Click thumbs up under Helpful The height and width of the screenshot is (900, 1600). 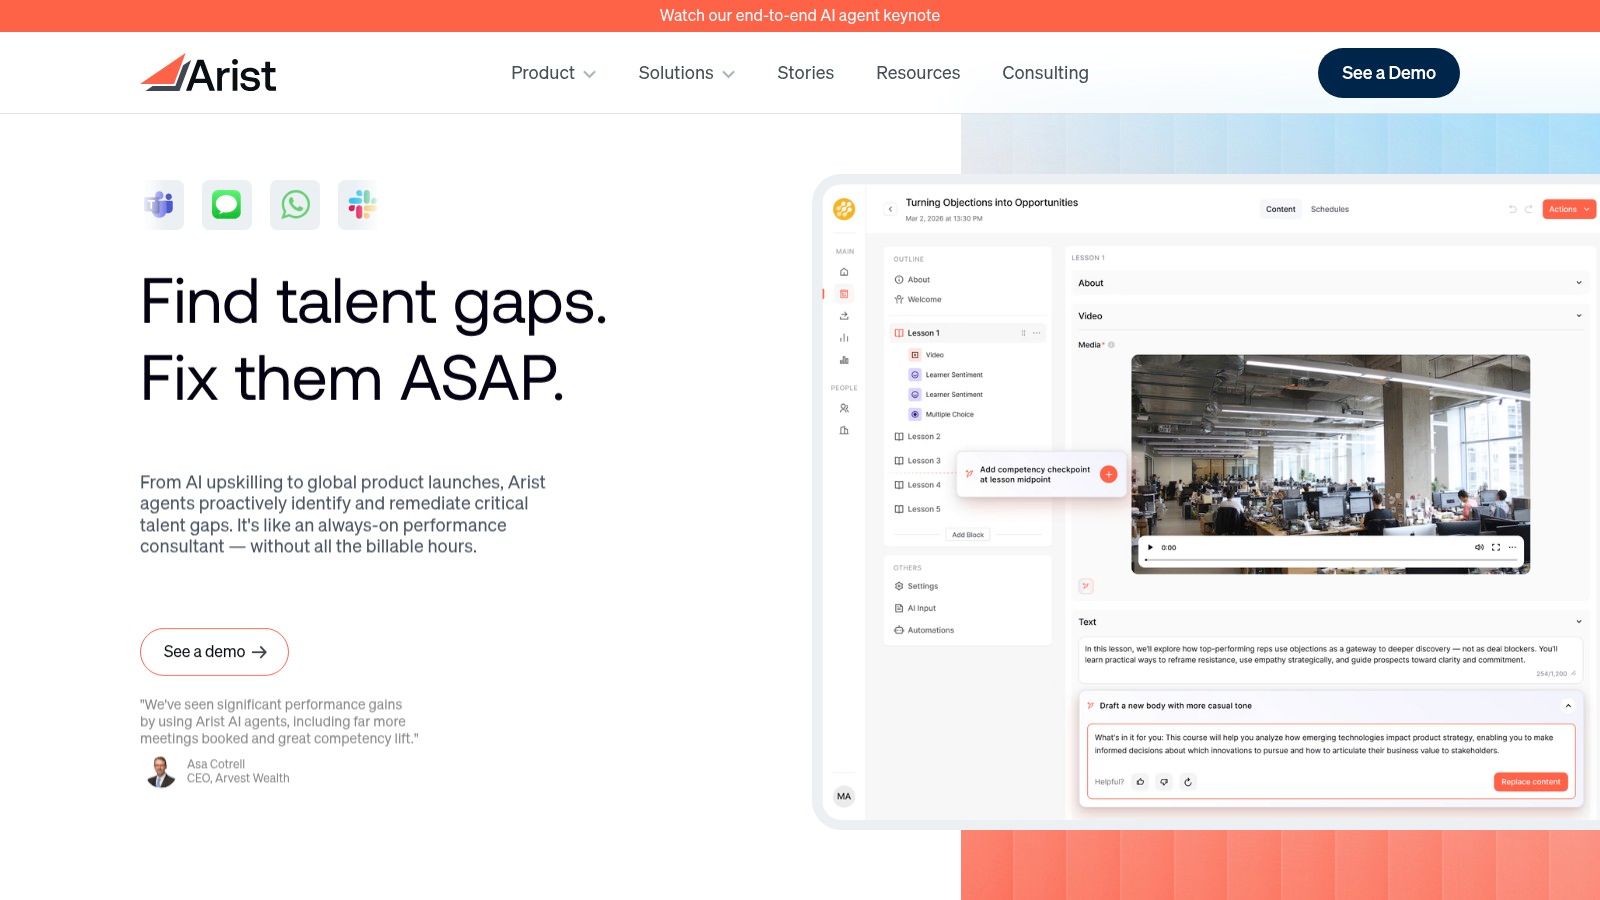pyautogui.click(x=1140, y=782)
